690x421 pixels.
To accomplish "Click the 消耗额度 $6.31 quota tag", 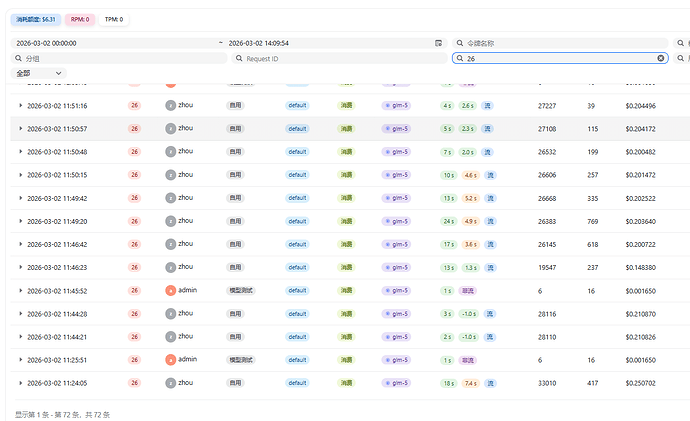I will pyautogui.click(x=36, y=19).
